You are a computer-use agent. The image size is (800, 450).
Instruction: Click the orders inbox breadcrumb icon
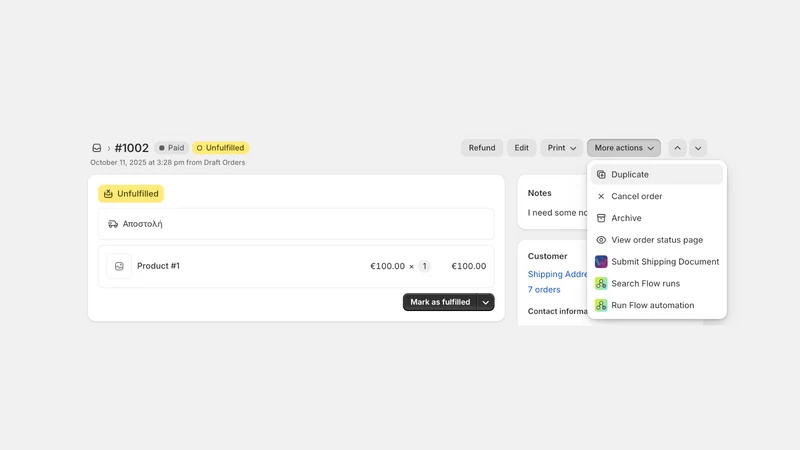click(96, 148)
